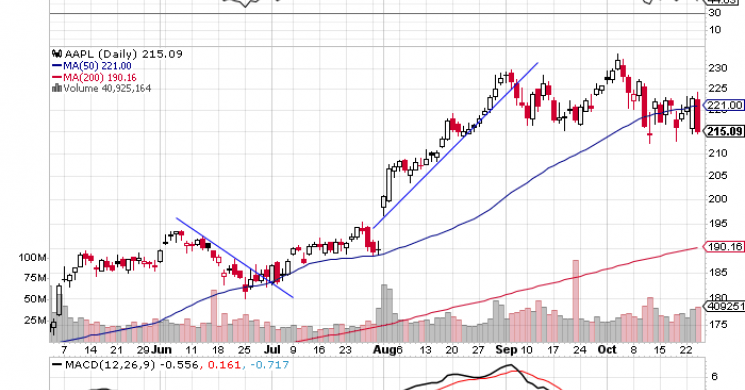The height and width of the screenshot is (390, 745).
Task: Click the 175 price axis label
Action: [717, 324]
